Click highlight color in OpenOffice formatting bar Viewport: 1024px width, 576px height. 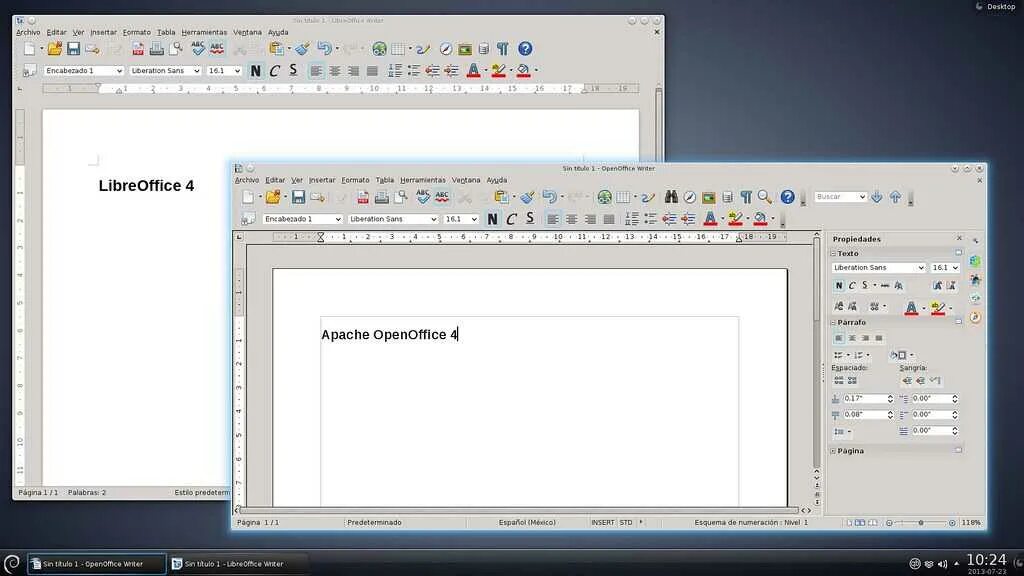[x=735, y=219]
